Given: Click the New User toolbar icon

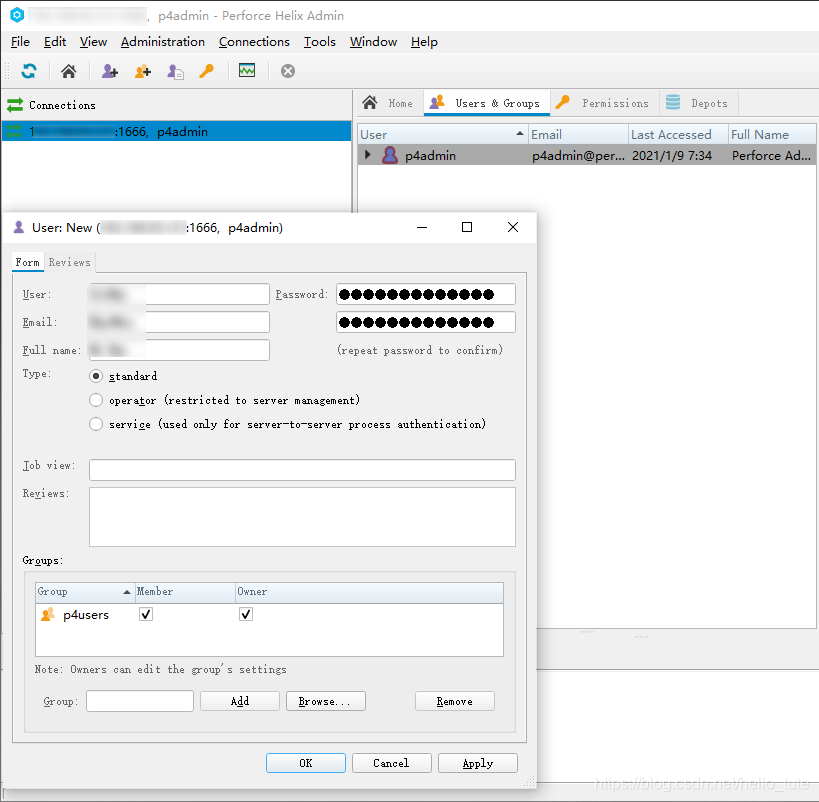Looking at the screenshot, I should point(110,71).
